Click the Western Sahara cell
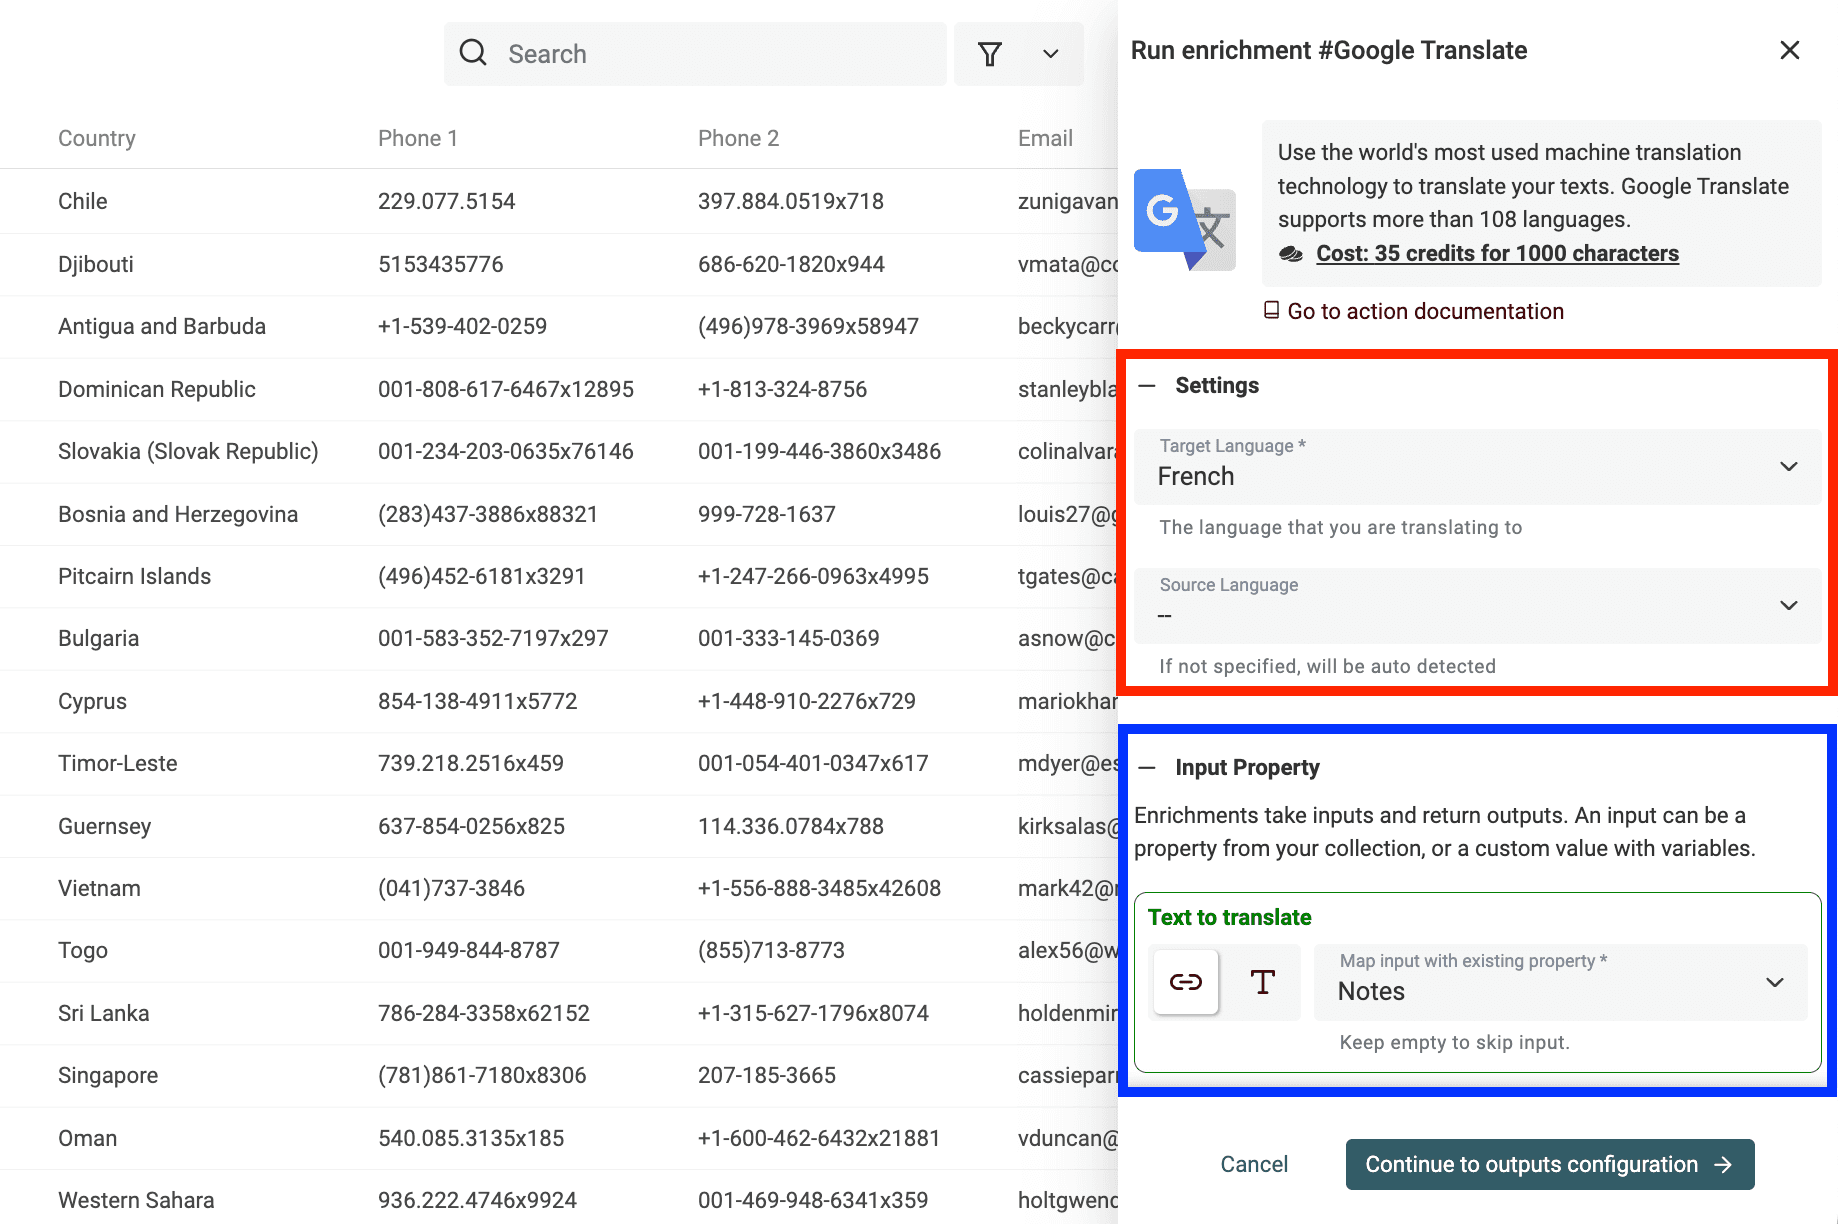The width and height of the screenshot is (1838, 1224). coord(136,1200)
